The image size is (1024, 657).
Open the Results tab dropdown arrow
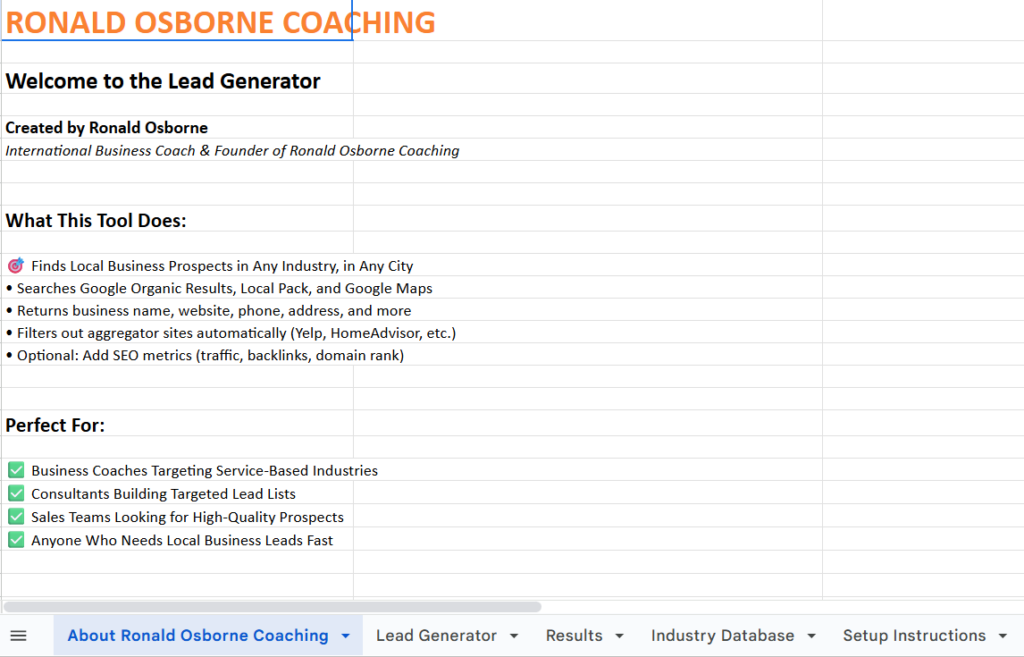(x=618, y=635)
